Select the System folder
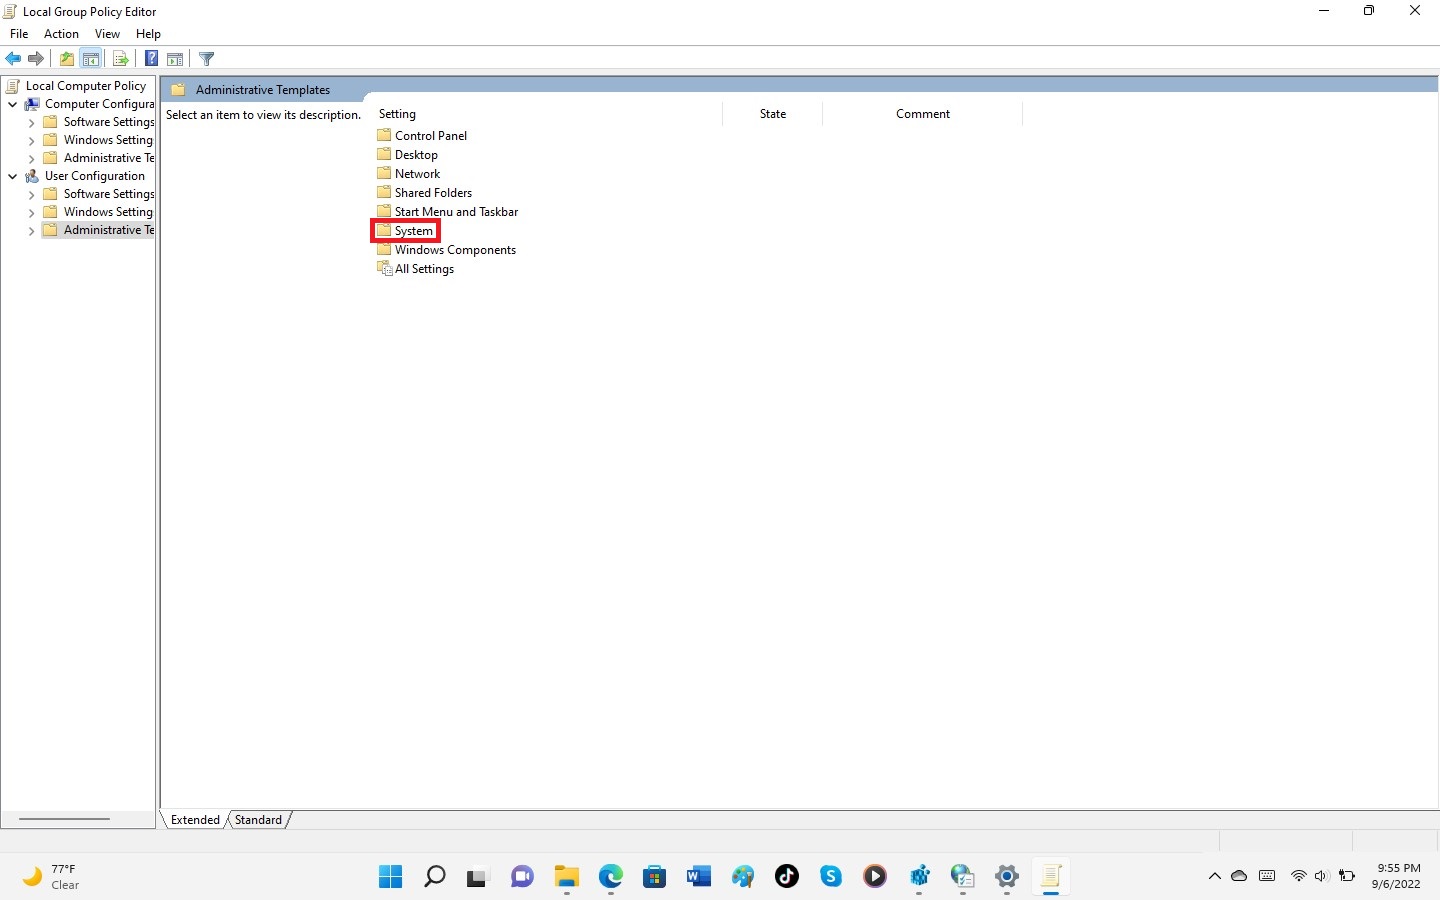The width and height of the screenshot is (1440, 900). (x=414, y=231)
